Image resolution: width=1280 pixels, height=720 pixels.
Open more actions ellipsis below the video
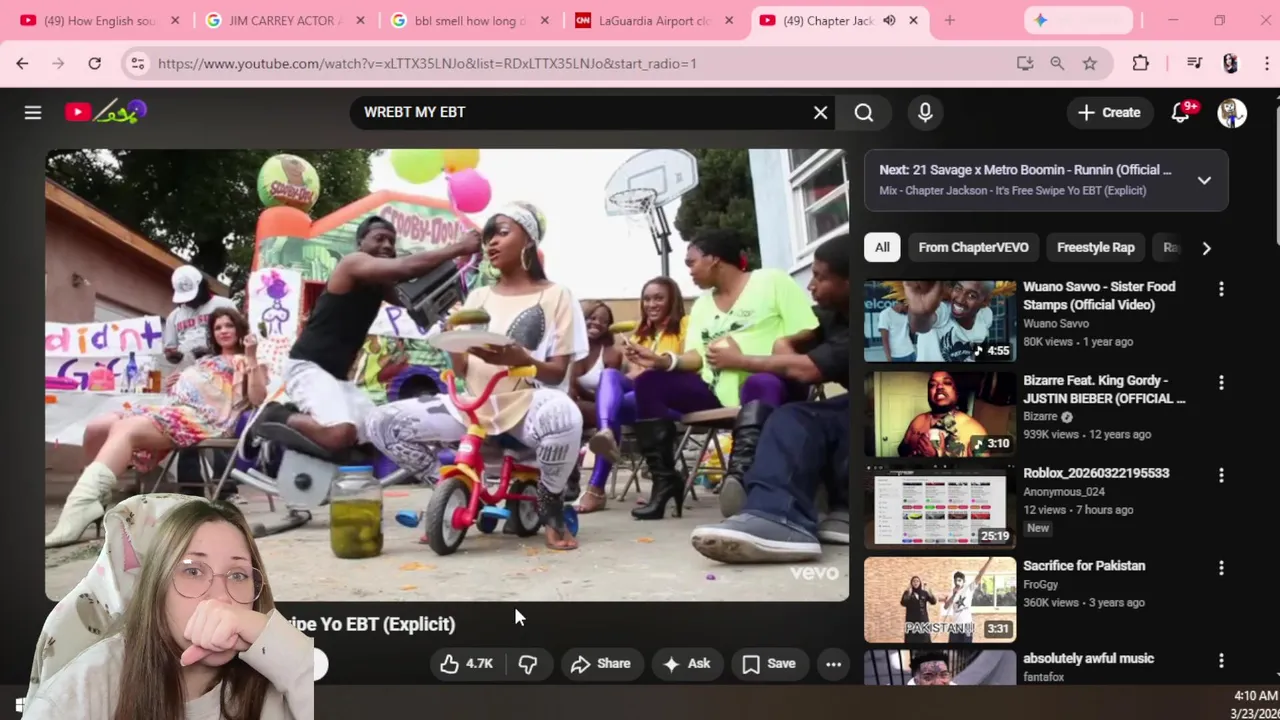833,664
